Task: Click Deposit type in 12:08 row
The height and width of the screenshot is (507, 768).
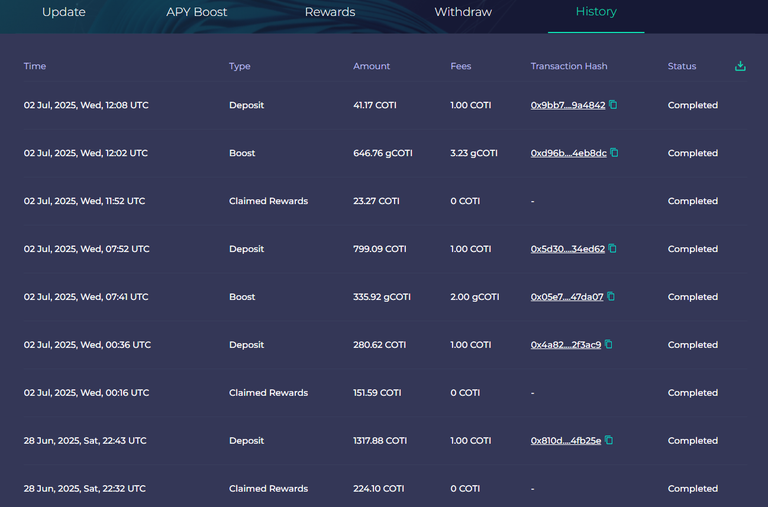Action: tap(246, 105)
